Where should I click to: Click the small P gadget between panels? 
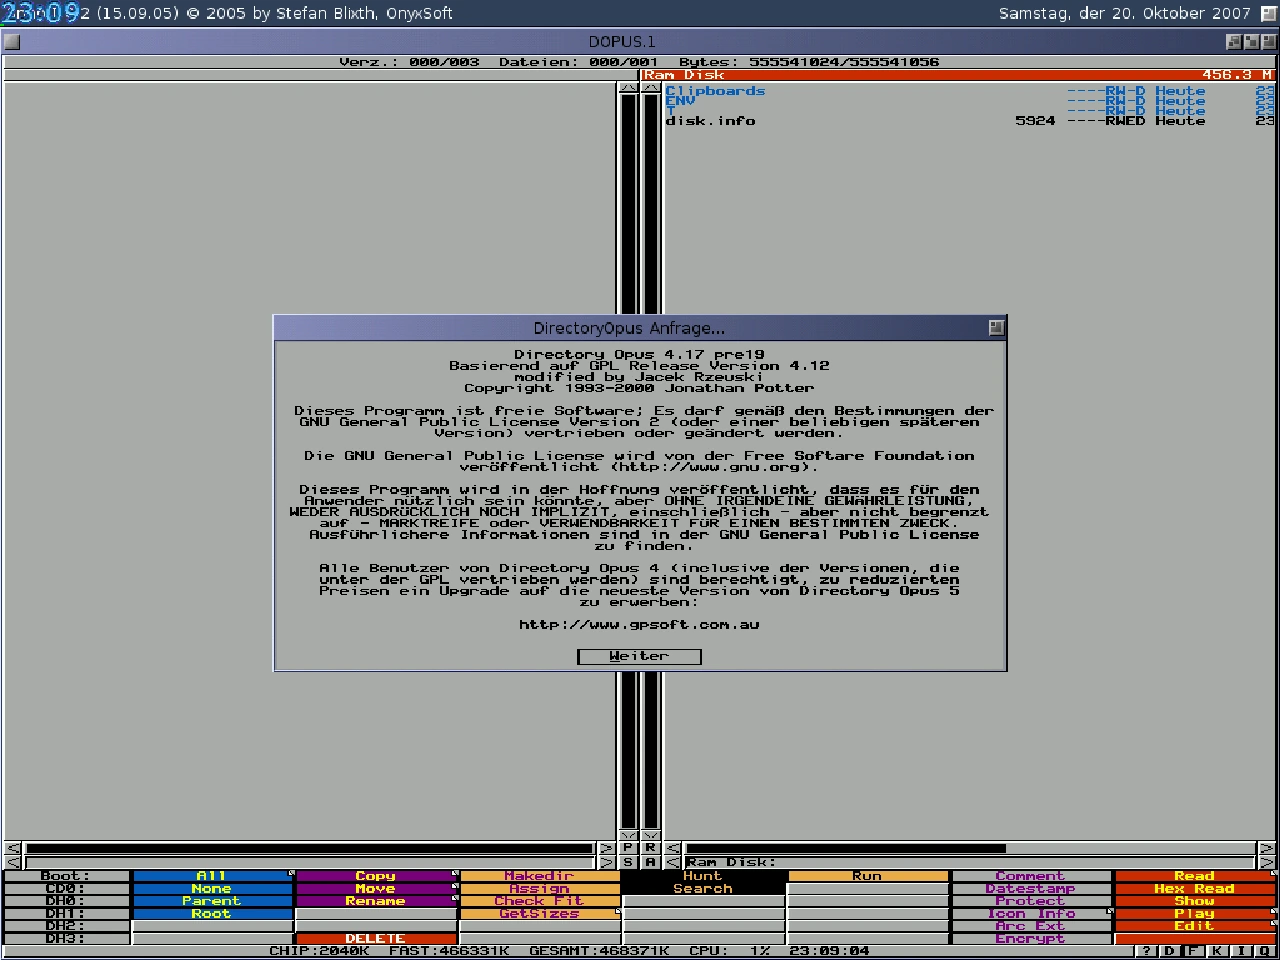pos(628,848)
